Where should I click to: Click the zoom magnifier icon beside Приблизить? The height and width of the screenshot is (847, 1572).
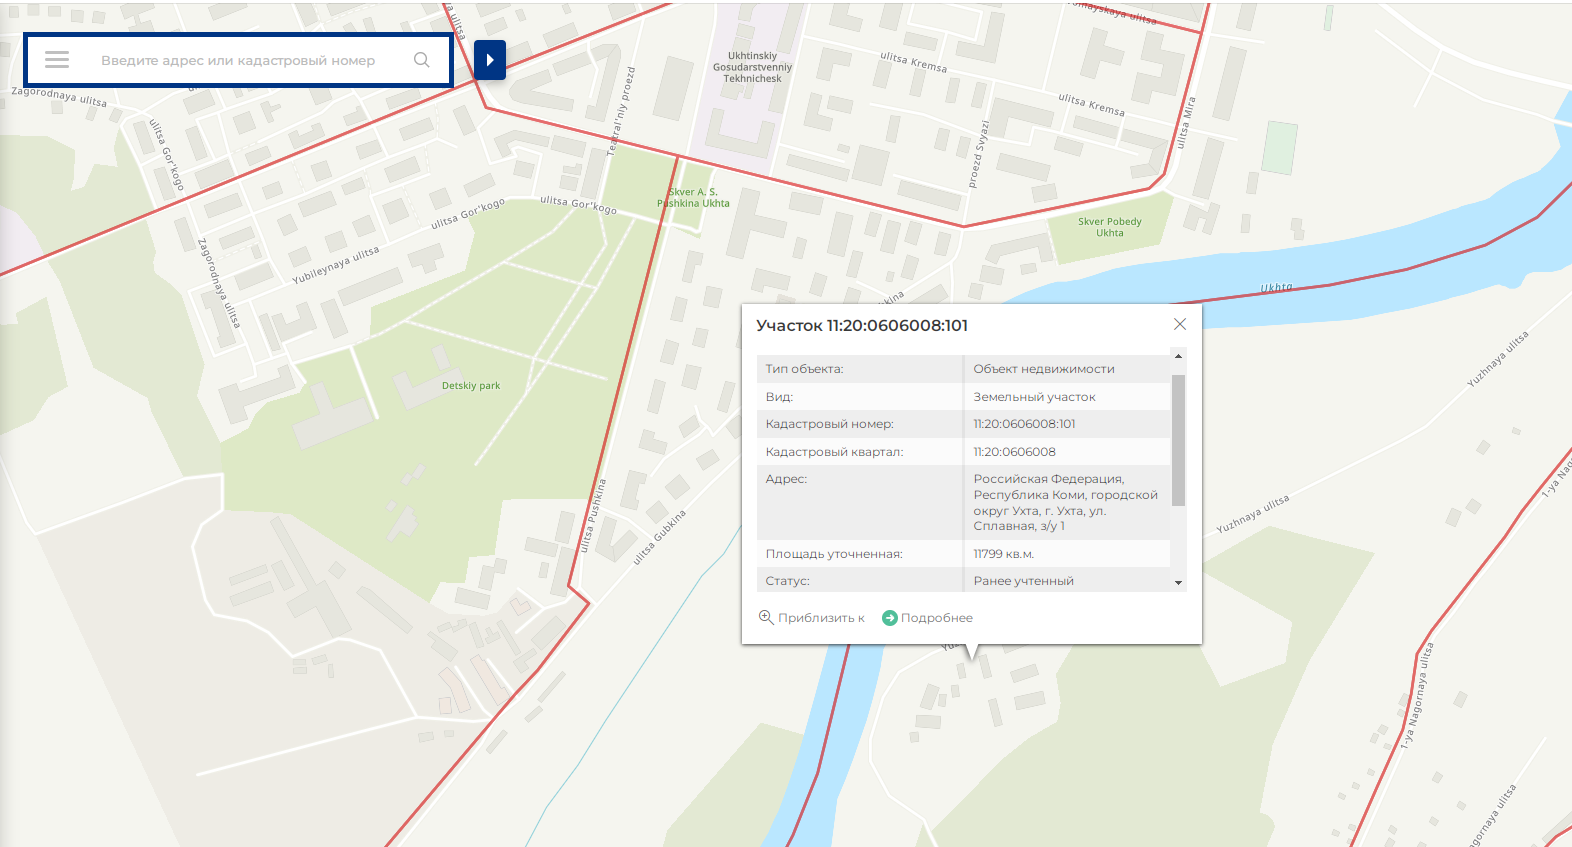tap(766, 617)
